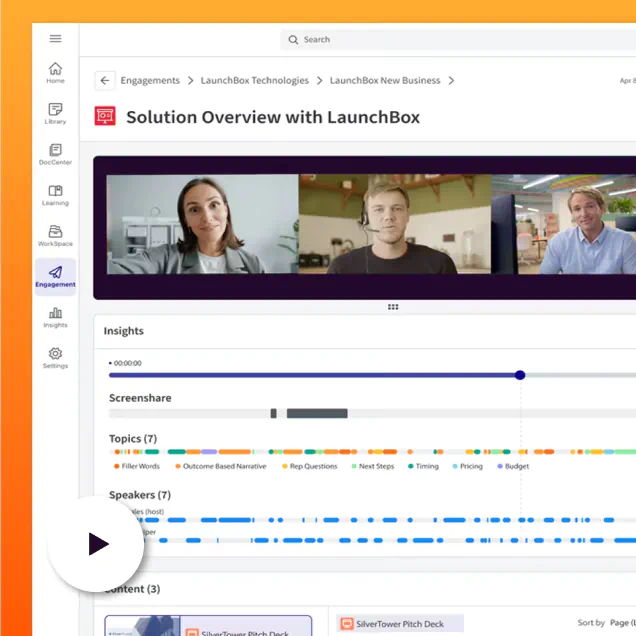636x636 pixels.
Task: Open the Insights bar chart icon
Action: click(x=55, y=317)
